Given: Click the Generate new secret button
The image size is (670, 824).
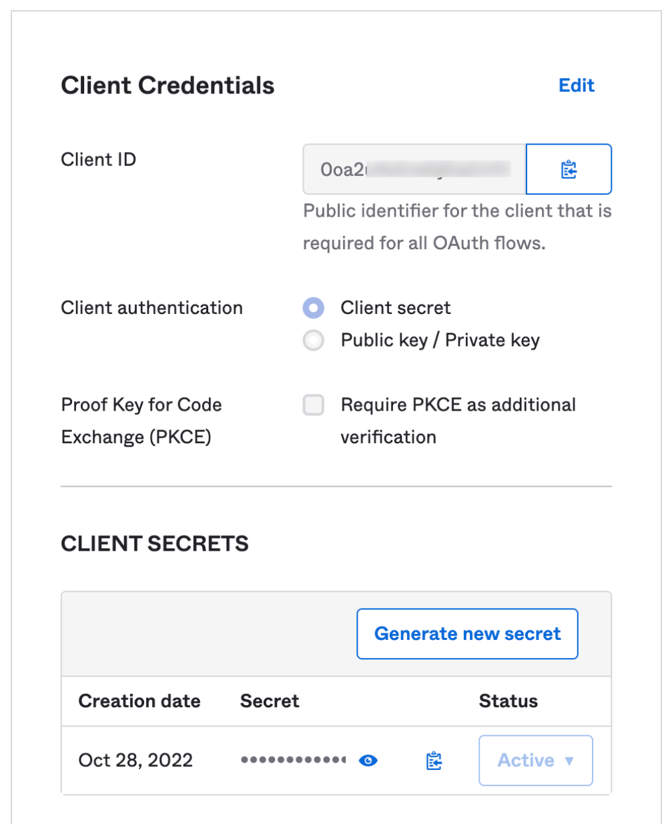Looking at the screenshot, I should click(x=467, y=634).
